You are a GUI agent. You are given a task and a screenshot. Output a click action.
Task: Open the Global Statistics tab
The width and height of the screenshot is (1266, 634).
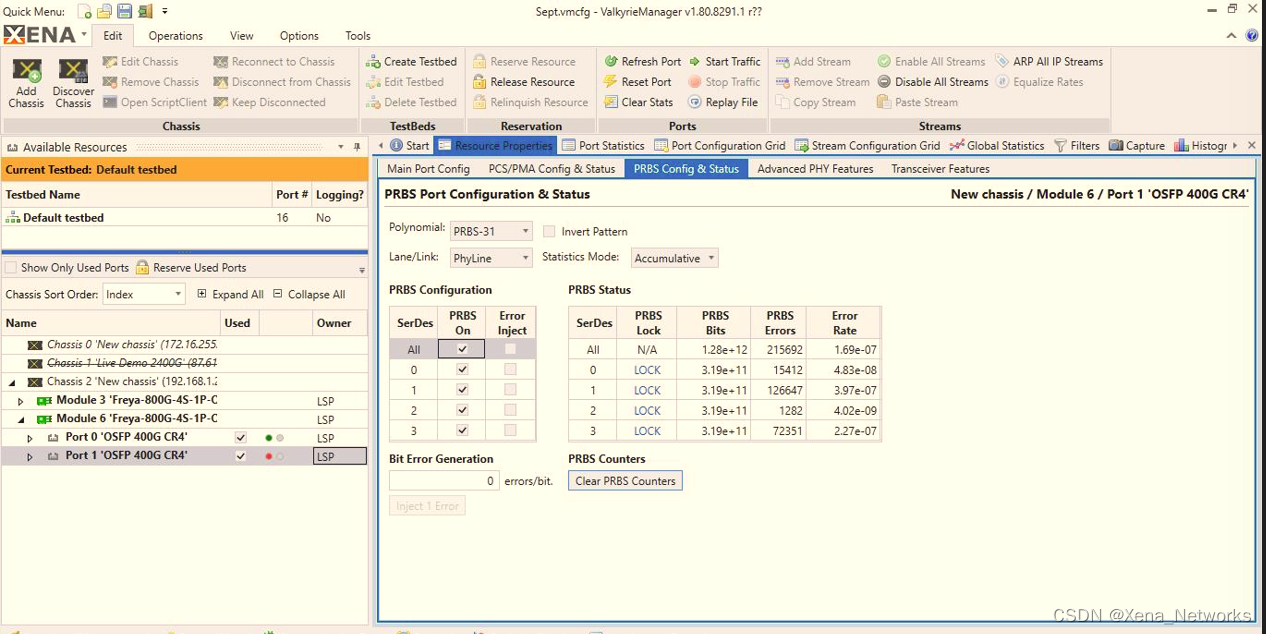(x=997, y=145)
